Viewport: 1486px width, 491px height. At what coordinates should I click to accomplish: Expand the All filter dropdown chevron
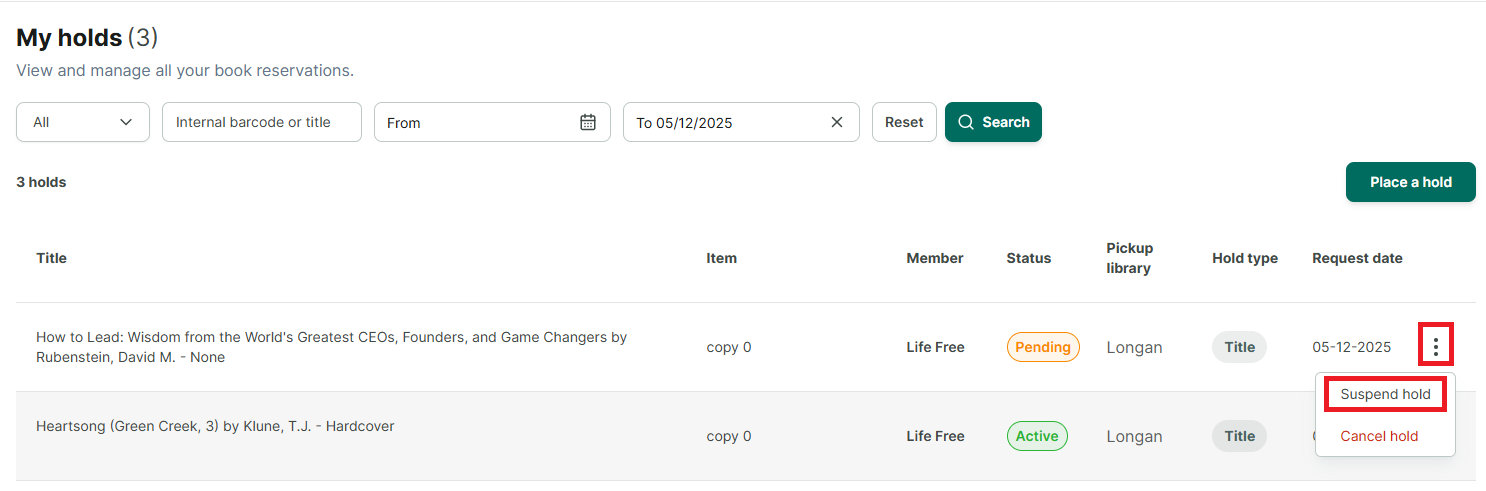(126, 122)
